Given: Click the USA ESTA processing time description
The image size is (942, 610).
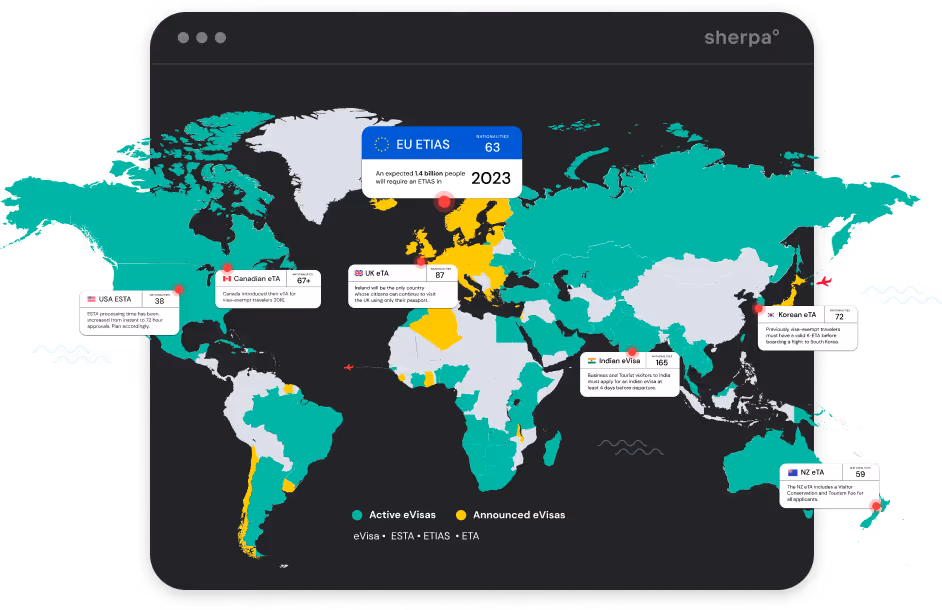Looking at the screenshot, I should (x=125, y=320).
